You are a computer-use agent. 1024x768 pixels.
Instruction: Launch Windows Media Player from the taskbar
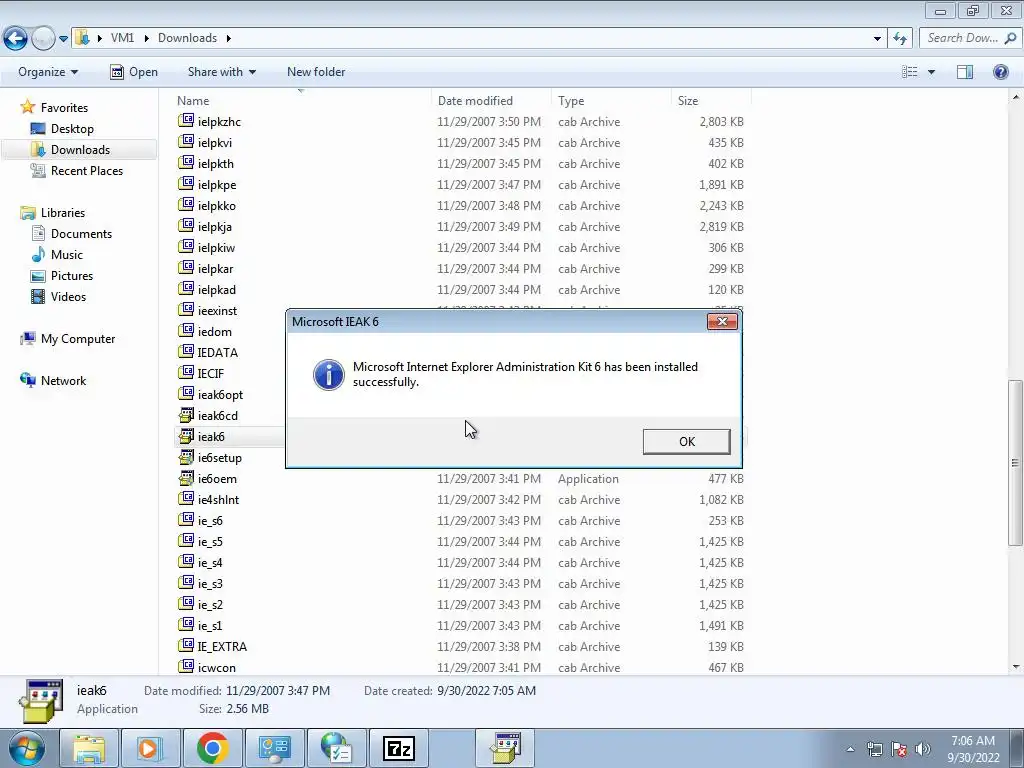[150, 748]
